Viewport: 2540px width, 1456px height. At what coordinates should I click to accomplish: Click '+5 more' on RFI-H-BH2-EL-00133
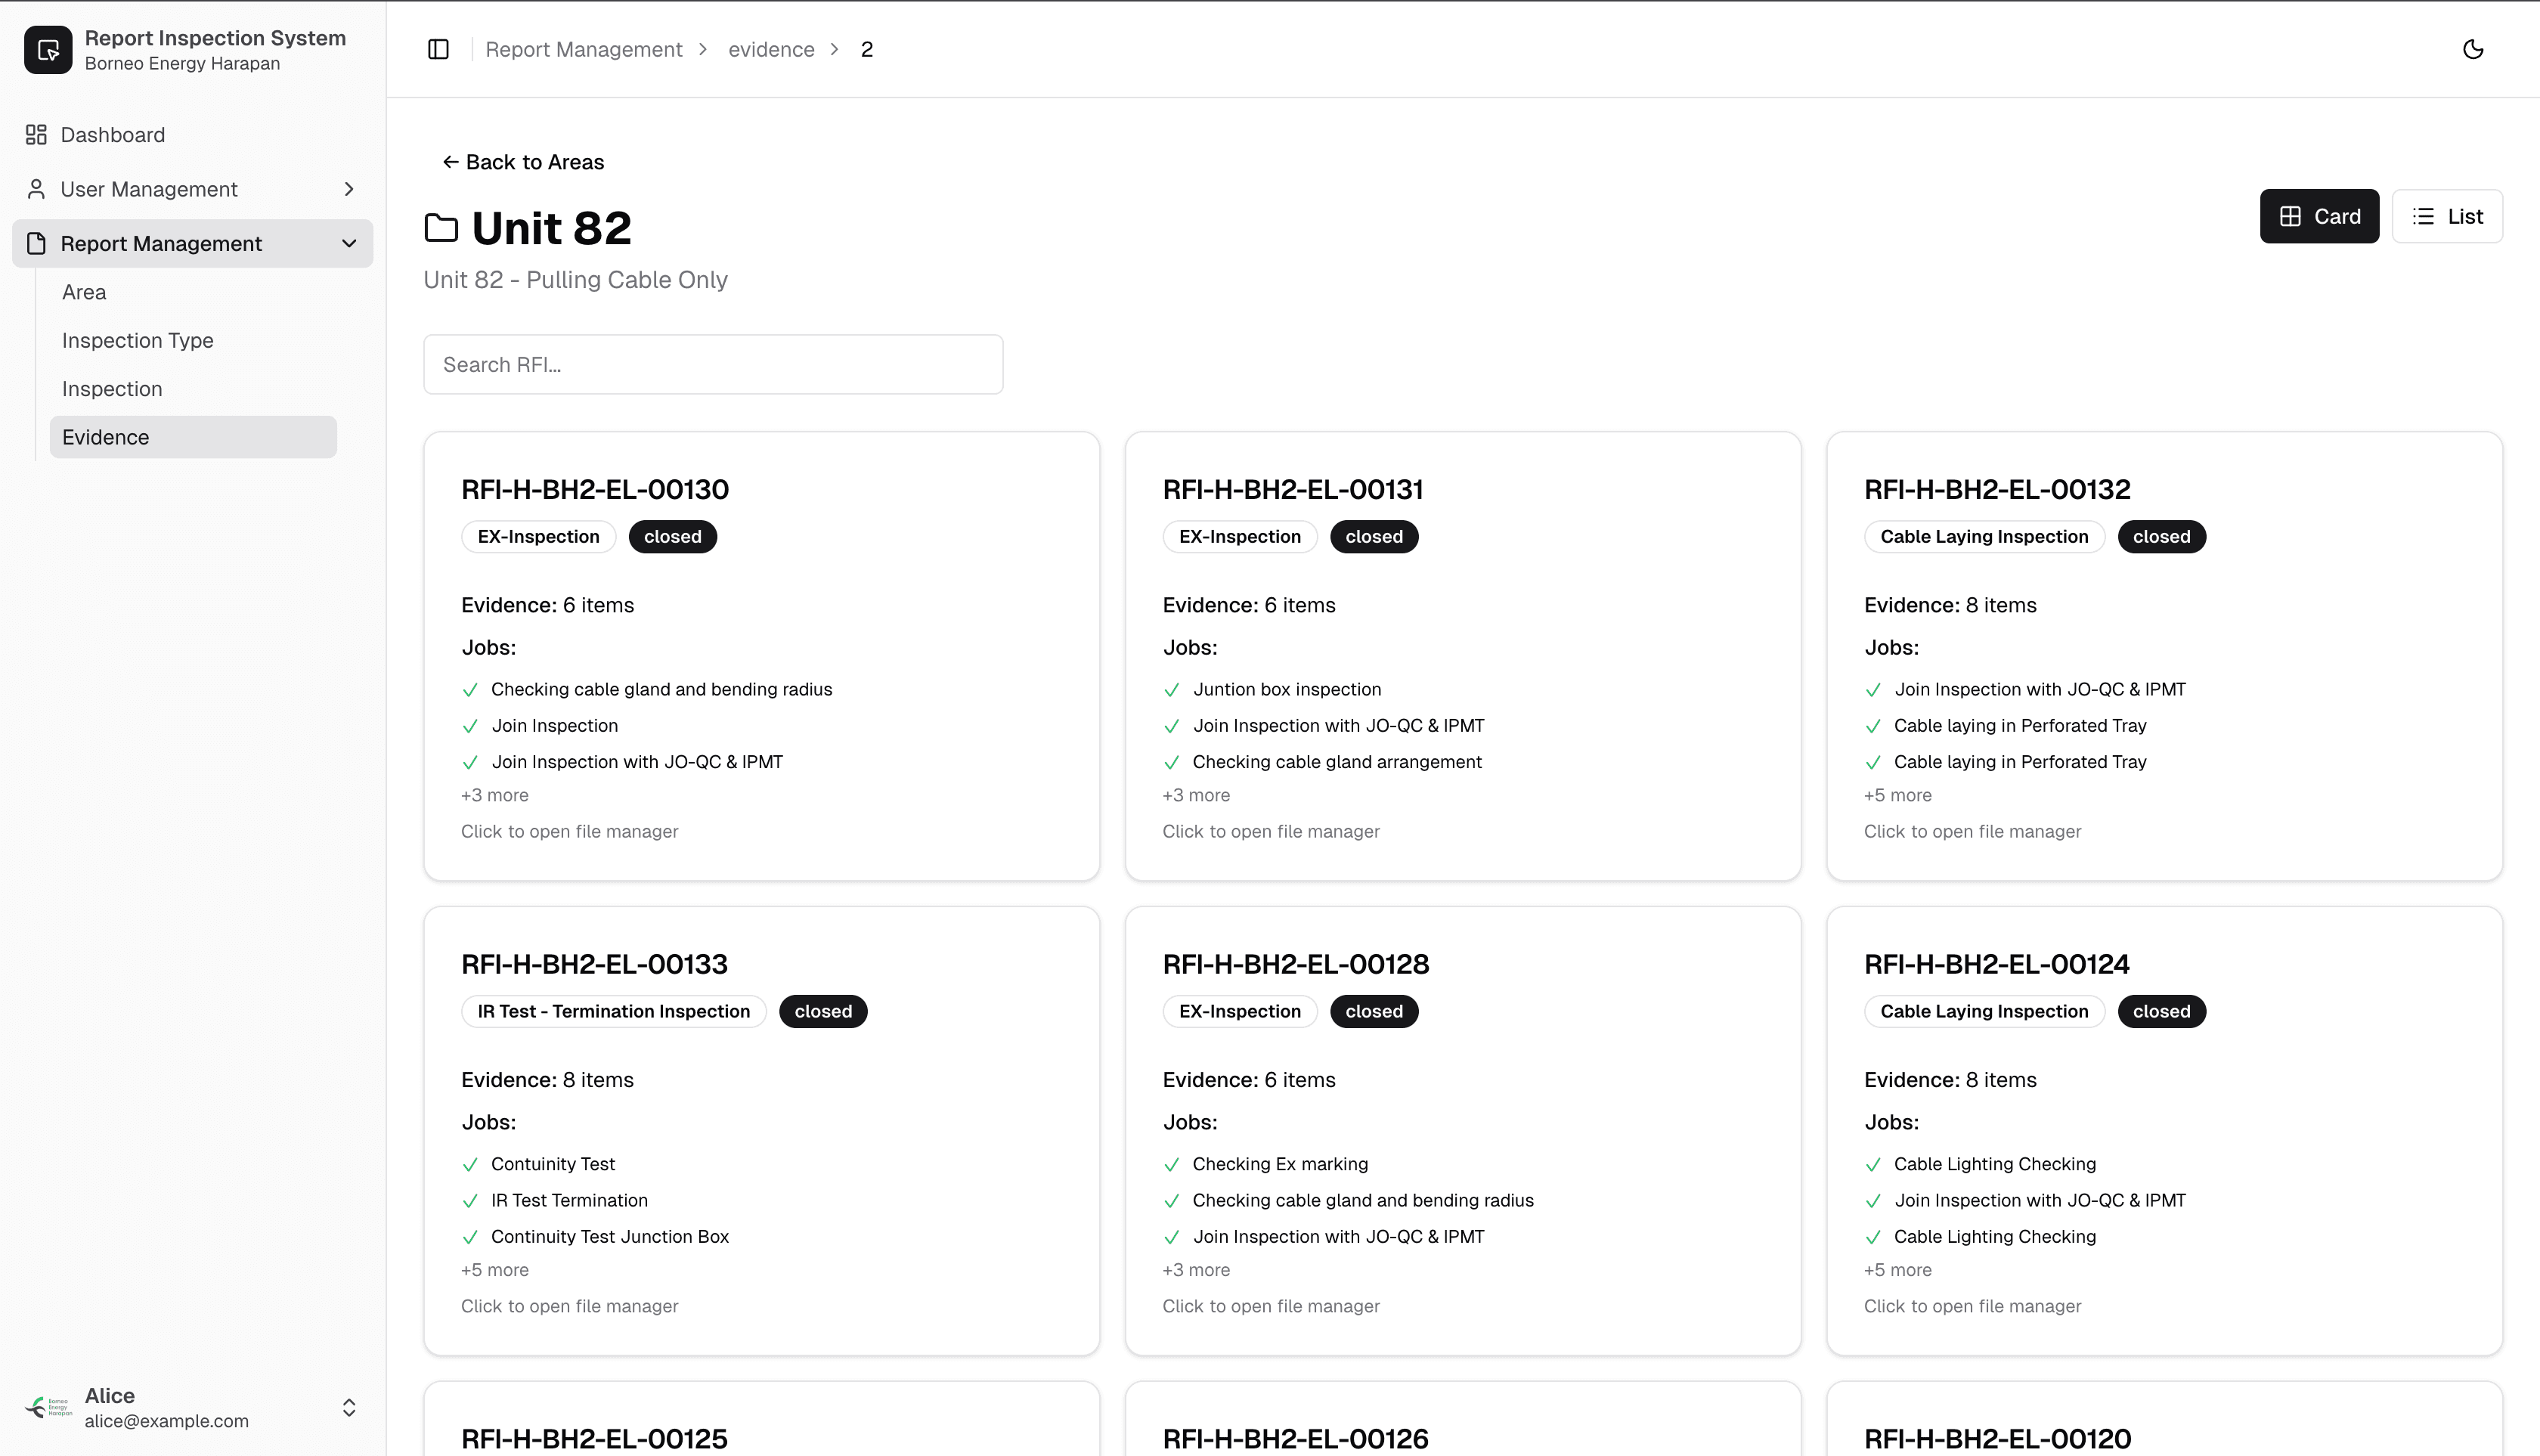tap(495, 1270)
